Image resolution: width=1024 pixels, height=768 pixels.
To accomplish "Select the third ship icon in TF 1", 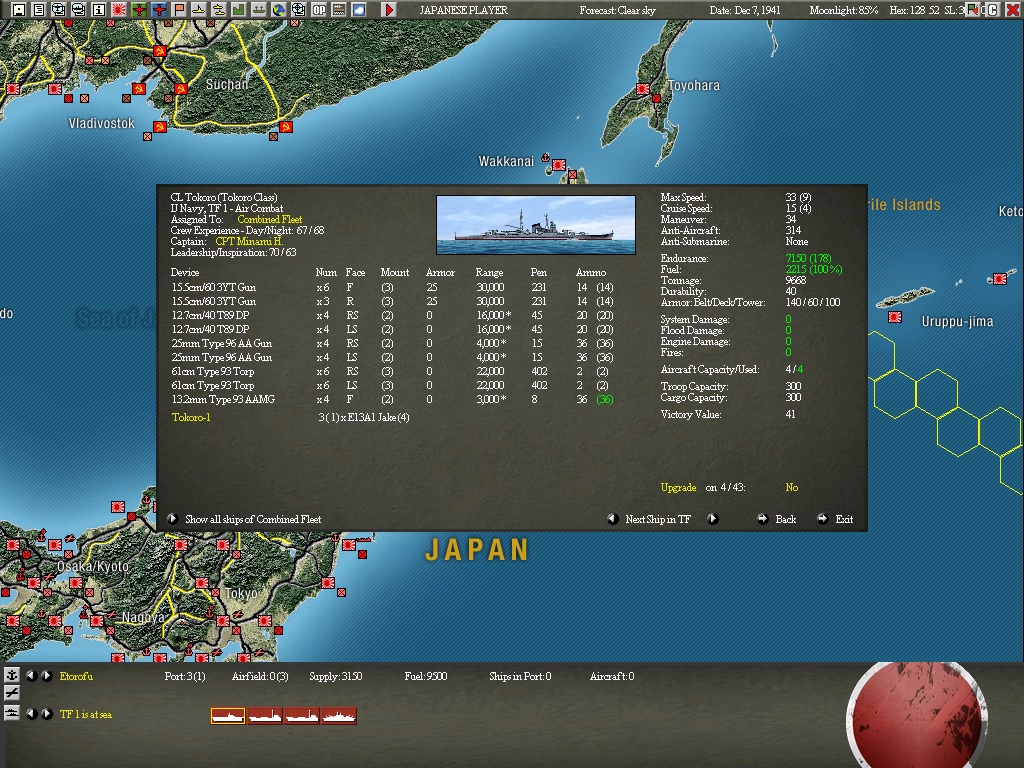I will pos(302,716).
